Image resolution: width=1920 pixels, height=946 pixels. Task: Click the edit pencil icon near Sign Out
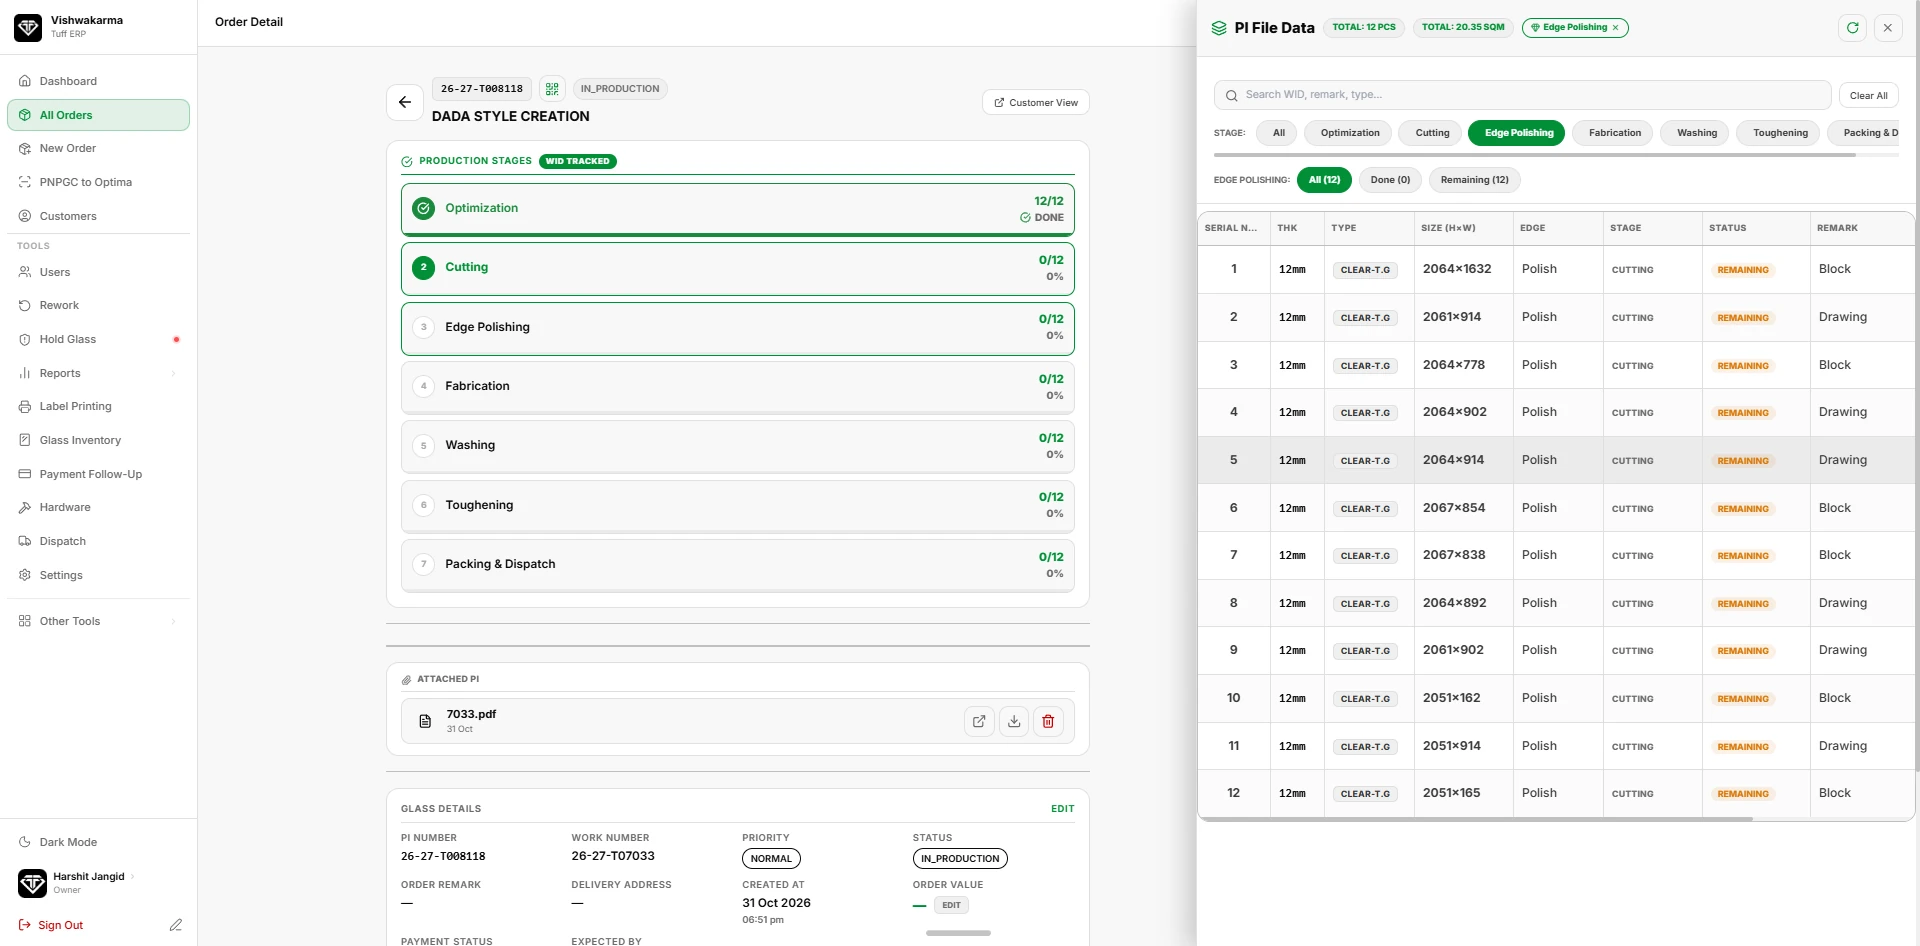click(x=176, y=925)
